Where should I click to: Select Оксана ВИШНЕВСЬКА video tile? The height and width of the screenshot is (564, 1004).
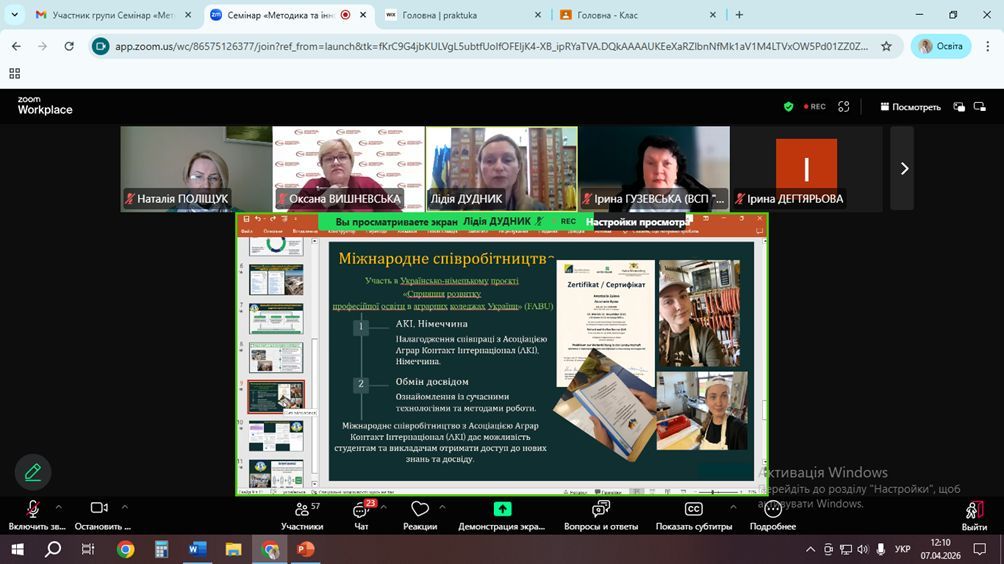tap(348, 168)
